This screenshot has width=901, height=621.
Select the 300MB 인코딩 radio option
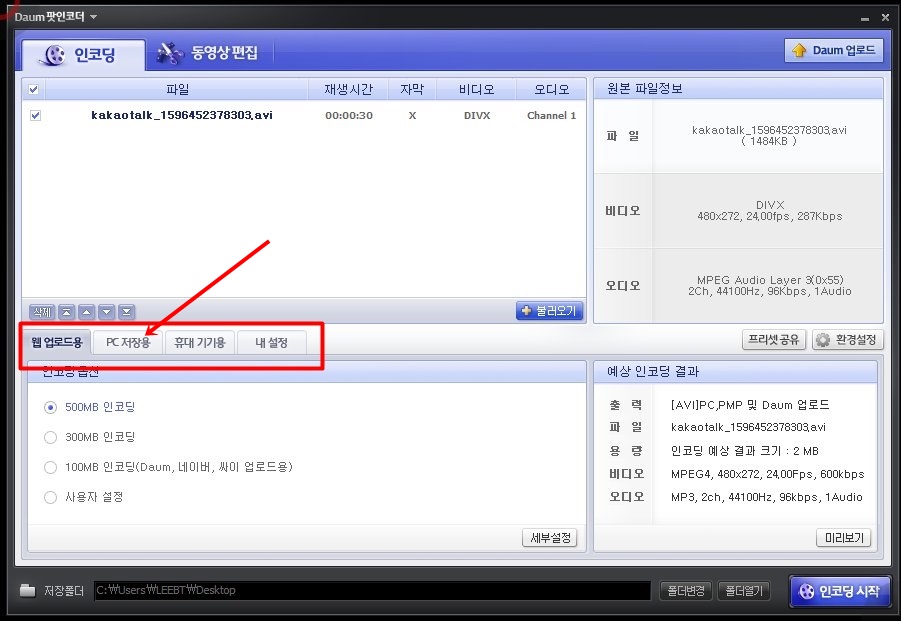(x=51, y=437)
